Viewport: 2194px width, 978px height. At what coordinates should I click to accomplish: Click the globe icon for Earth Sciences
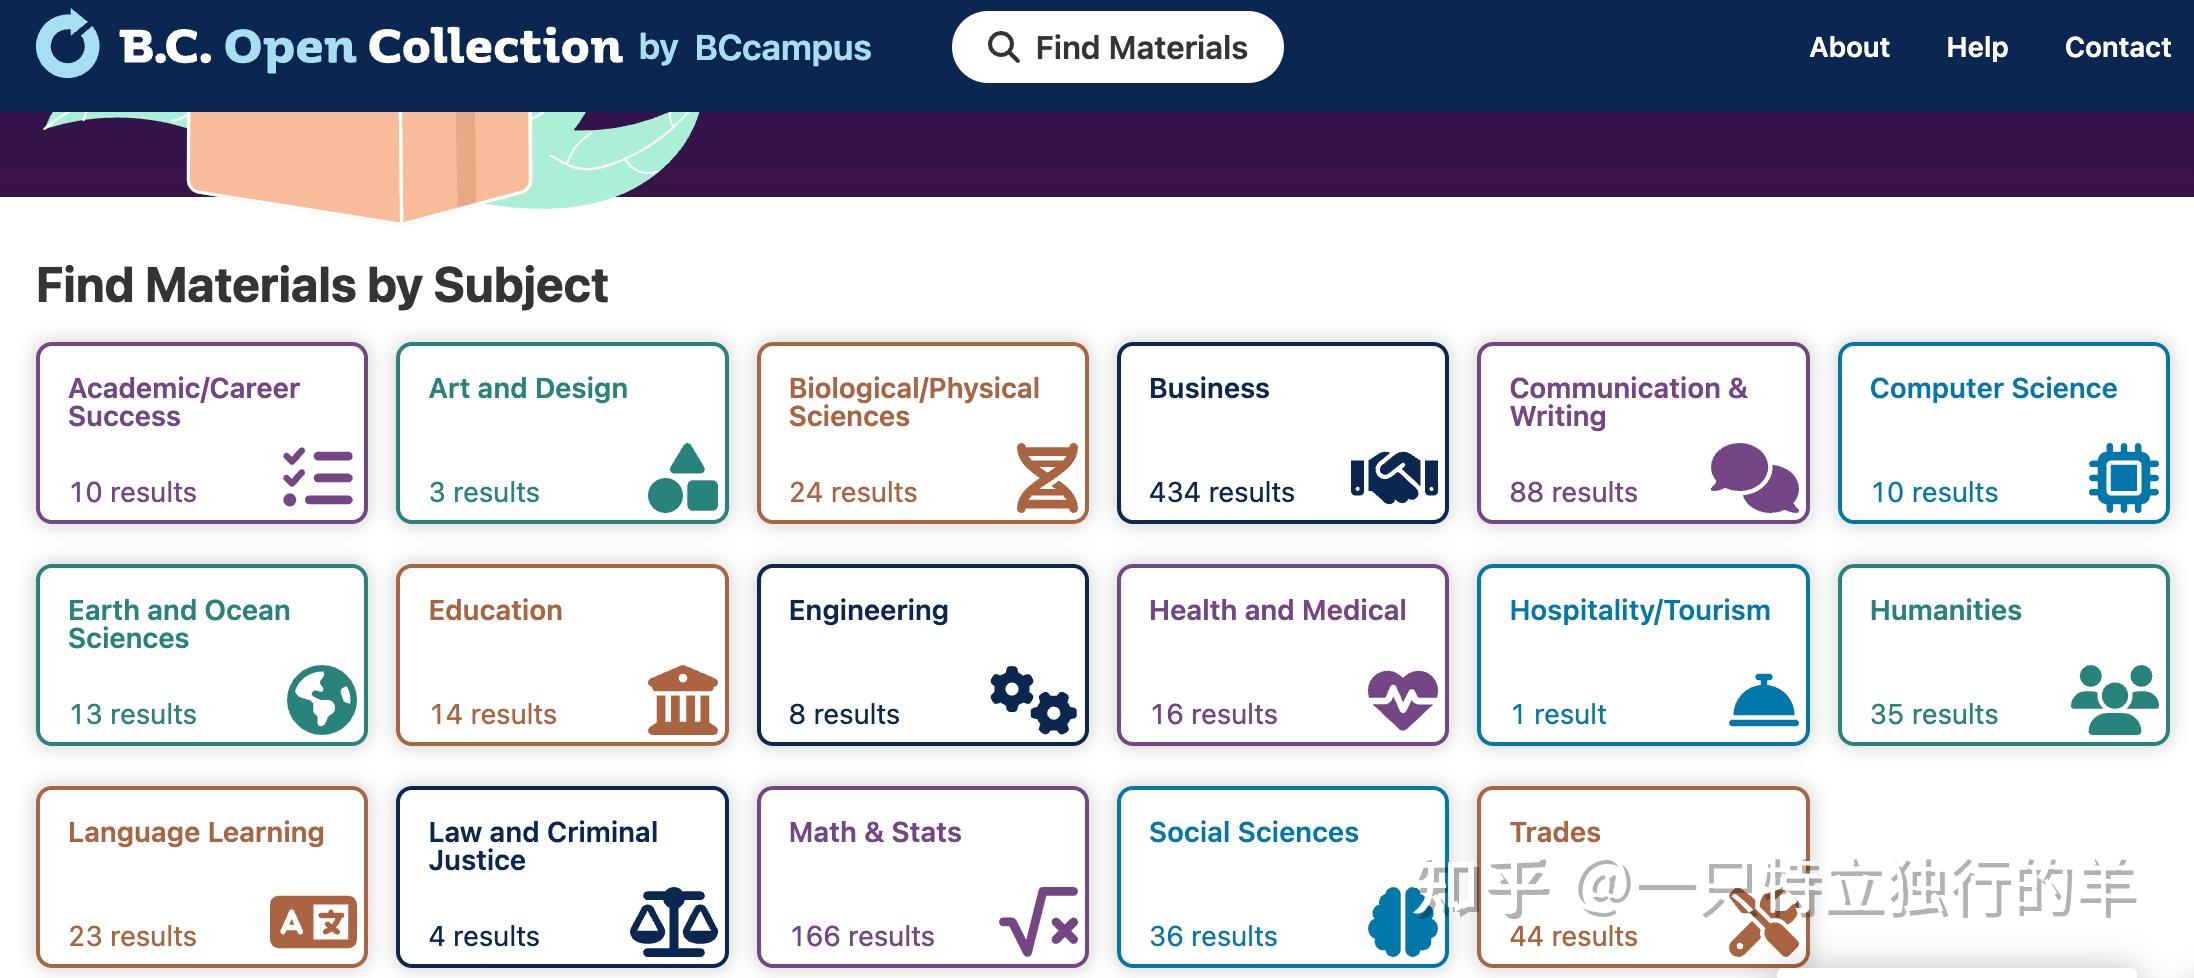pyautogui.click(x=321, y=700)
